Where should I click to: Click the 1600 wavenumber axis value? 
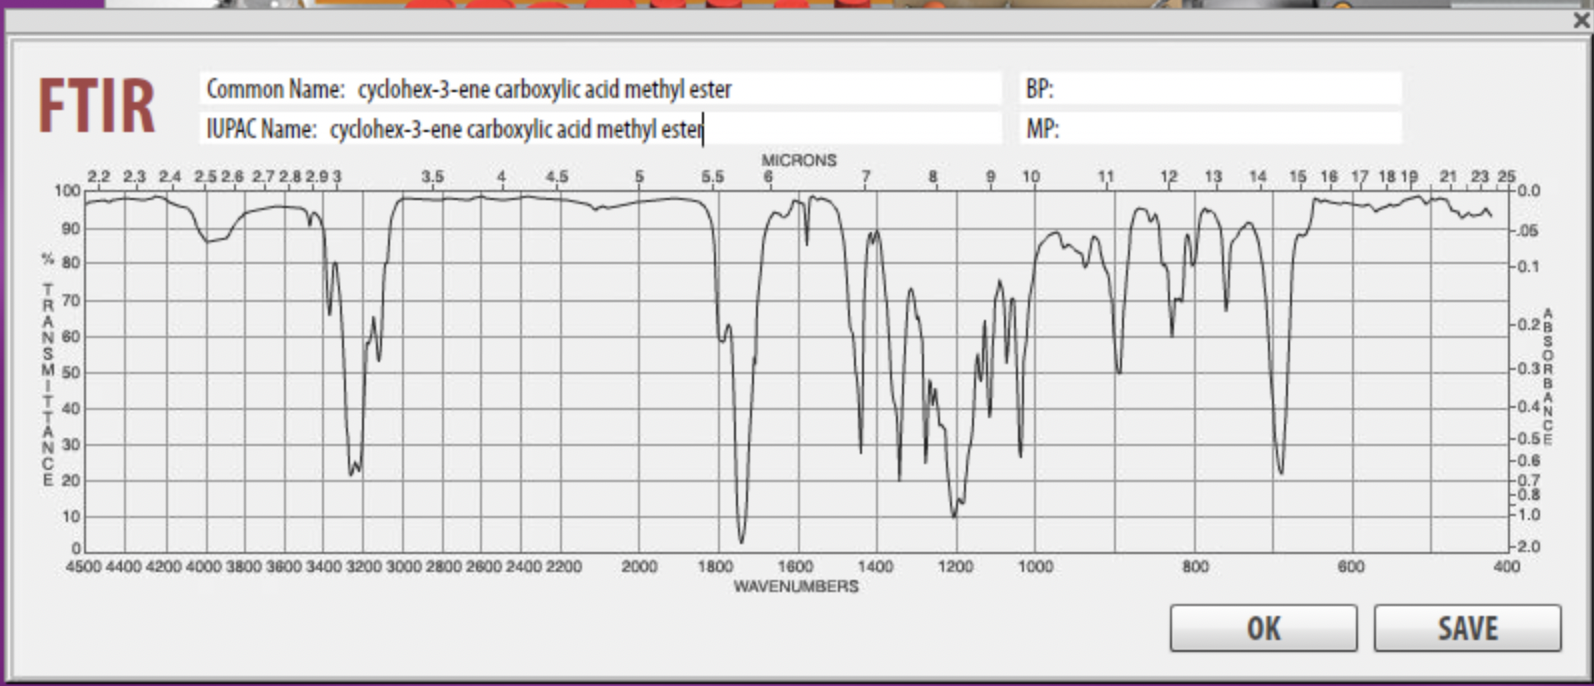(x=796, y=567)
